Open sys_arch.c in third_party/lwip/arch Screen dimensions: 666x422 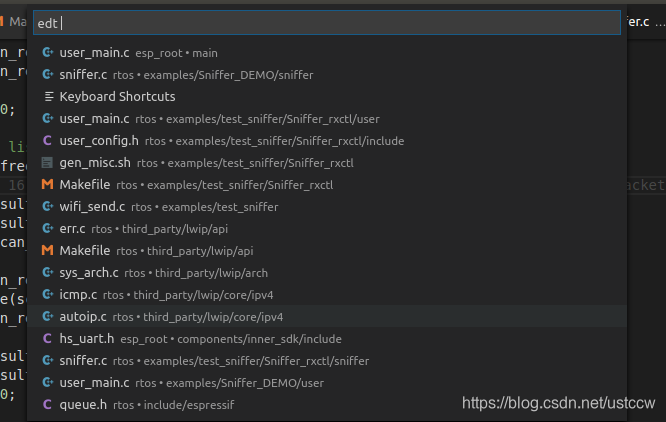pyautogui.click(x=327, y=273)
